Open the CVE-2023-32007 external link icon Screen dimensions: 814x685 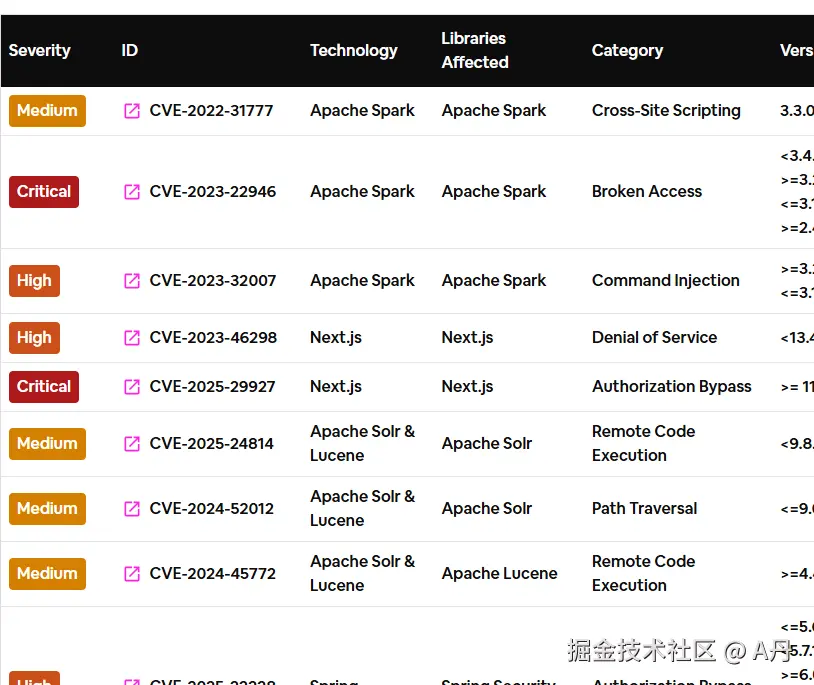(132, 281)
